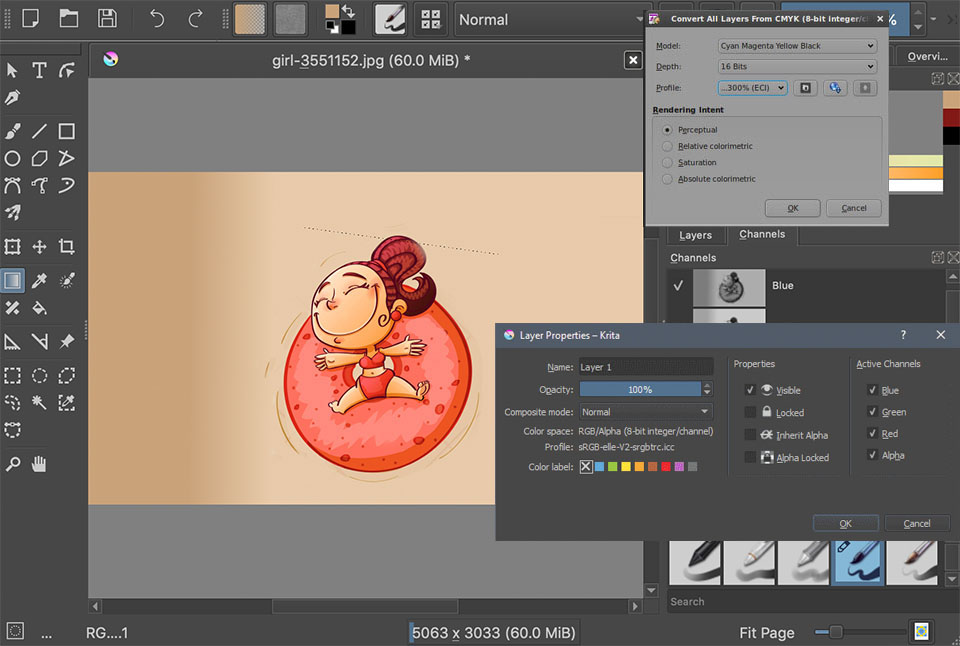This screenshot has height=646, width=960.
Task: Select the Crop tool
Action: 66,246
